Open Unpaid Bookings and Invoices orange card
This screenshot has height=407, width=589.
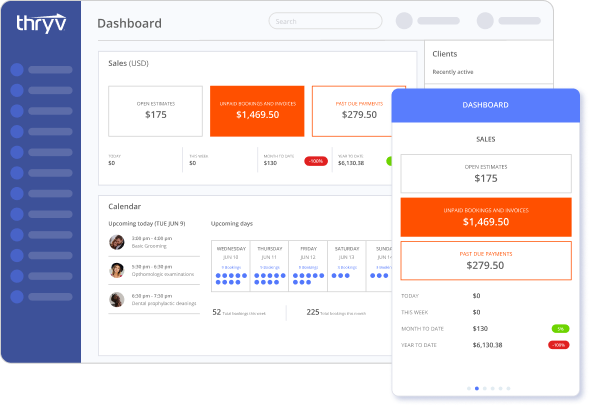pos(257,111)
